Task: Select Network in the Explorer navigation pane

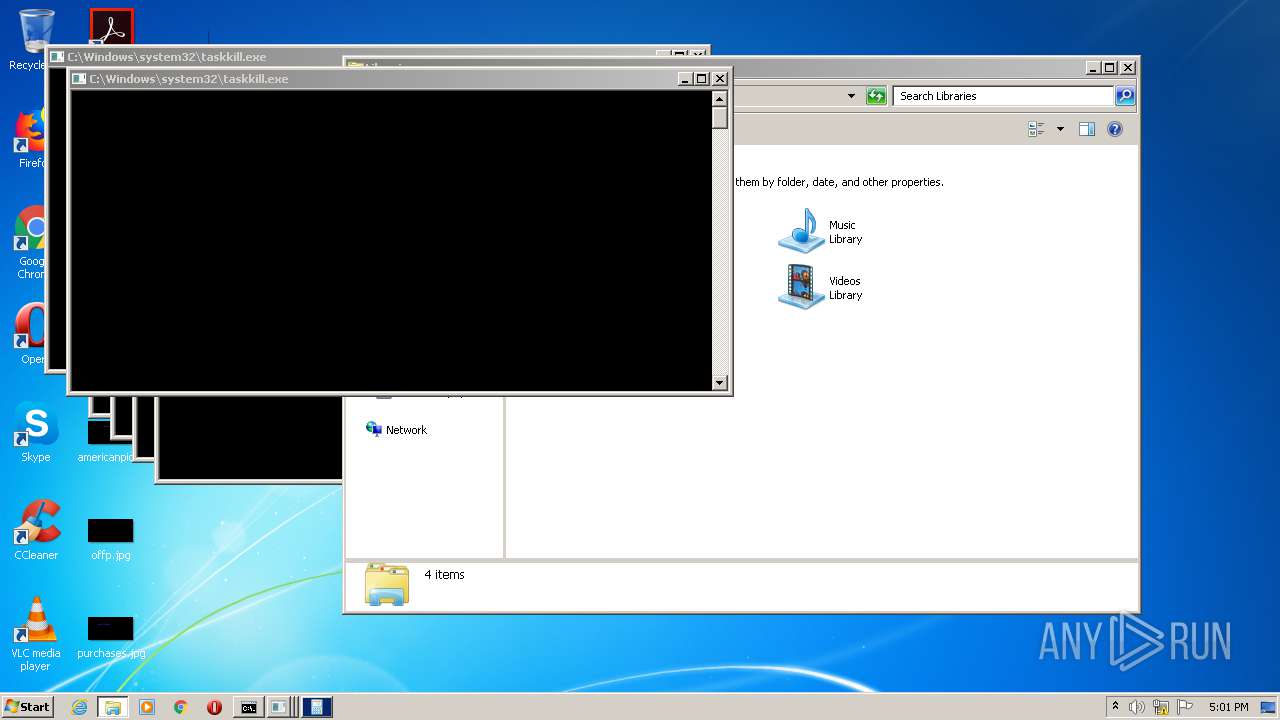Action: click(397, 429)
